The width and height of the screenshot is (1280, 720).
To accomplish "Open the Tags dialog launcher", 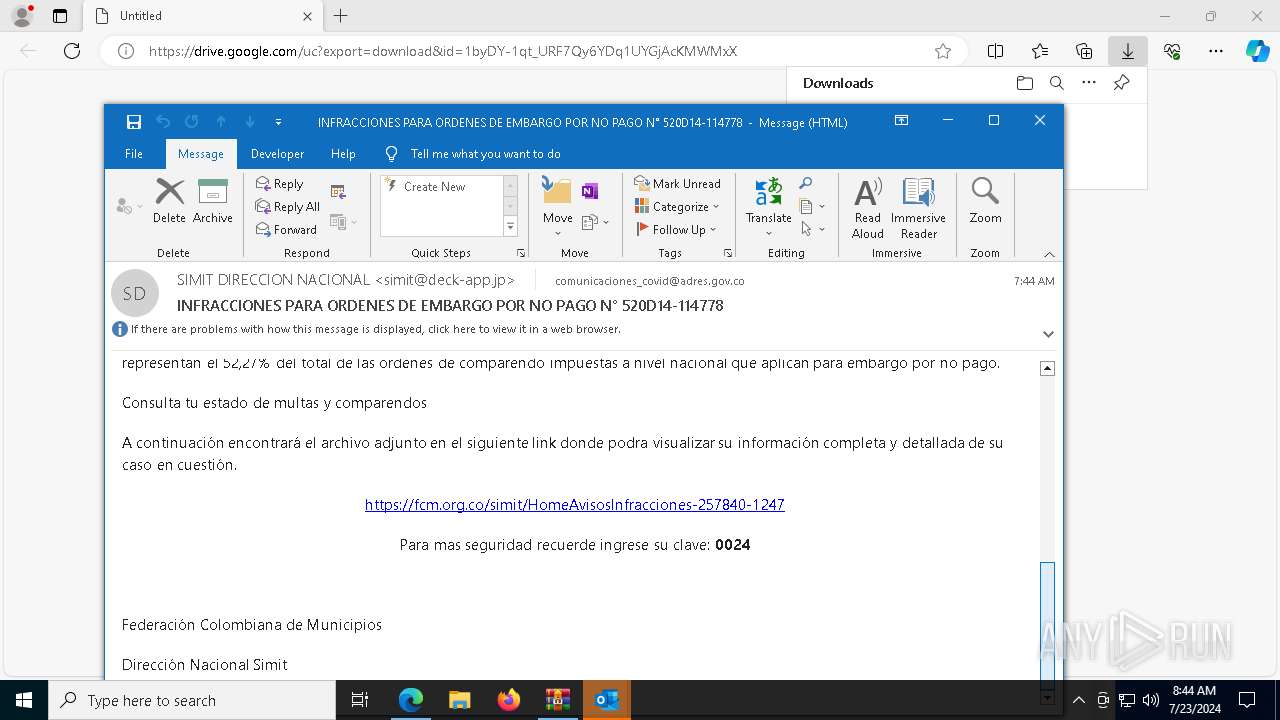I will (x=727, y=254).
